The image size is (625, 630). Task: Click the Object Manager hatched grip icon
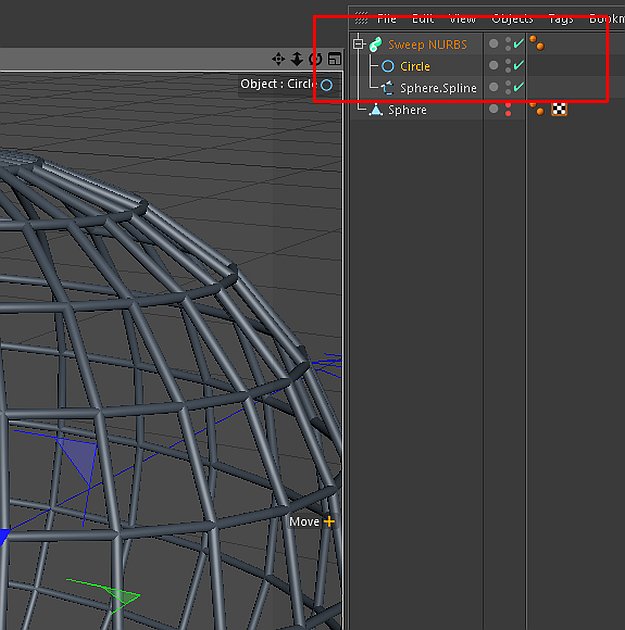tap(361, 18)
